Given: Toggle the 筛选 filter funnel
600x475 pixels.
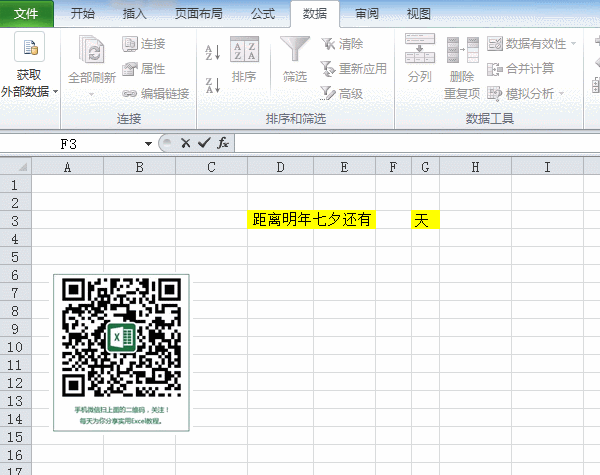Looking at the screenshot, I should 295,59.
